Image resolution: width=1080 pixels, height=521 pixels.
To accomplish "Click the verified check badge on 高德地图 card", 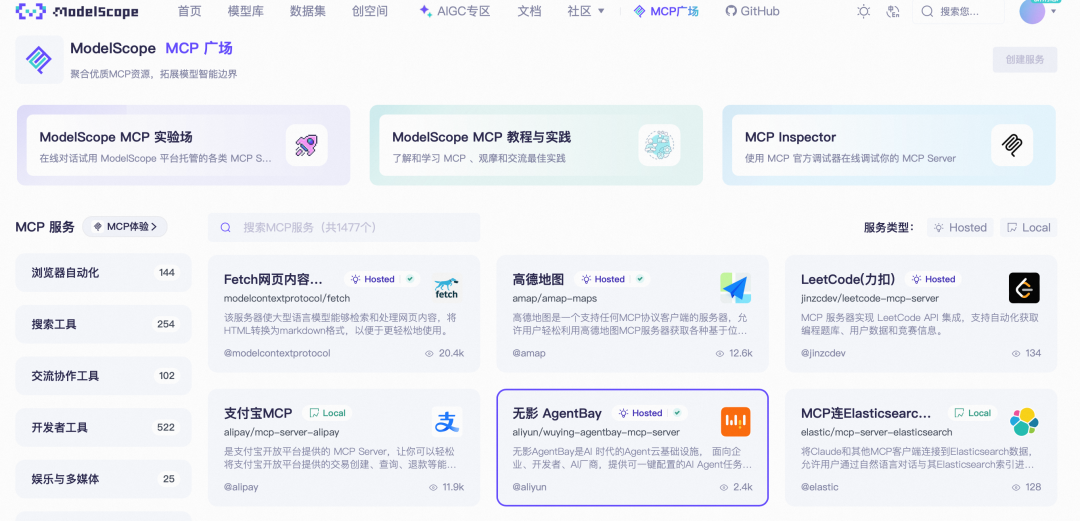I will (x=640, y=279).
